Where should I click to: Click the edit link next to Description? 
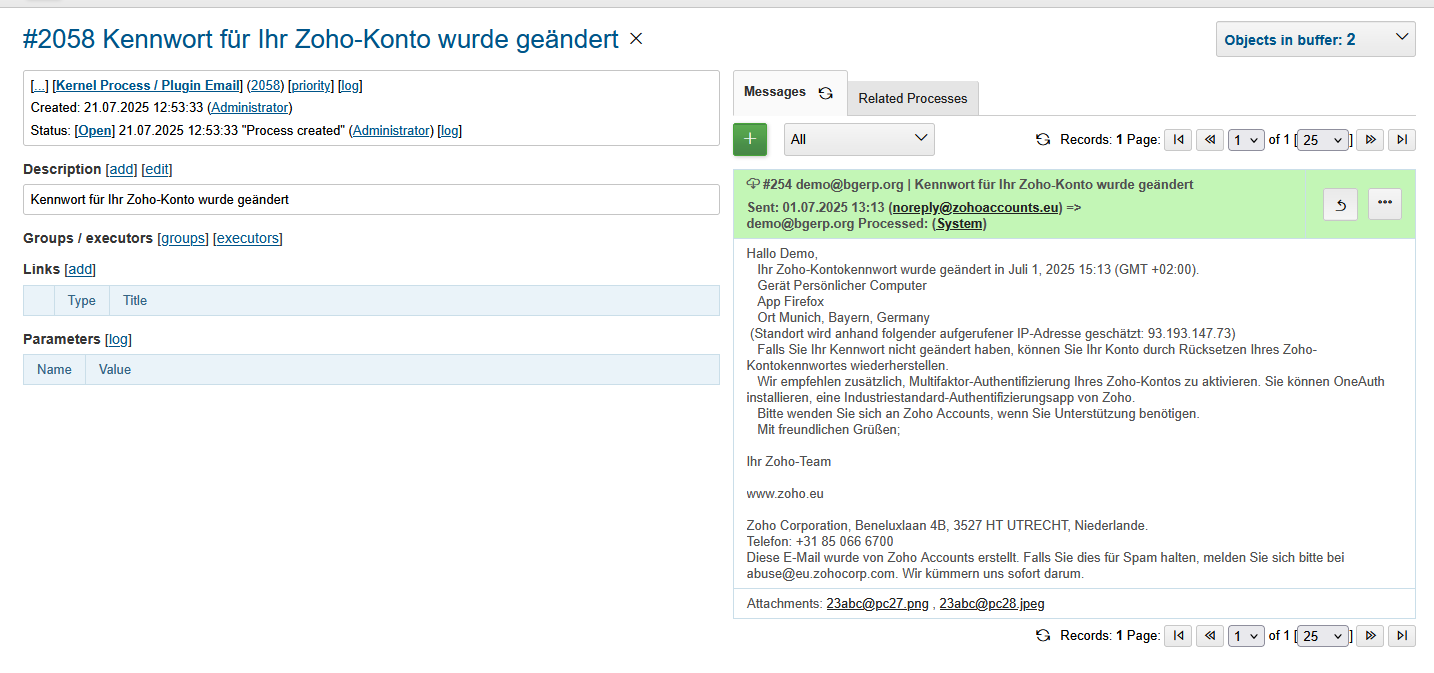[x=156, y=170]
